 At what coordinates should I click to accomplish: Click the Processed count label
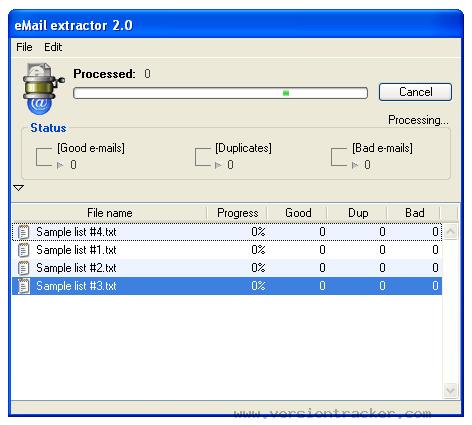(104, 74)
